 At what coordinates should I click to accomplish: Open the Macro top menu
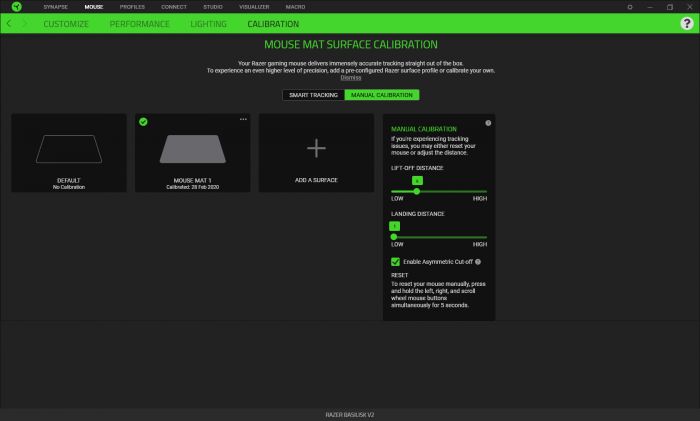pyautogui.click(x=296, y=7)
